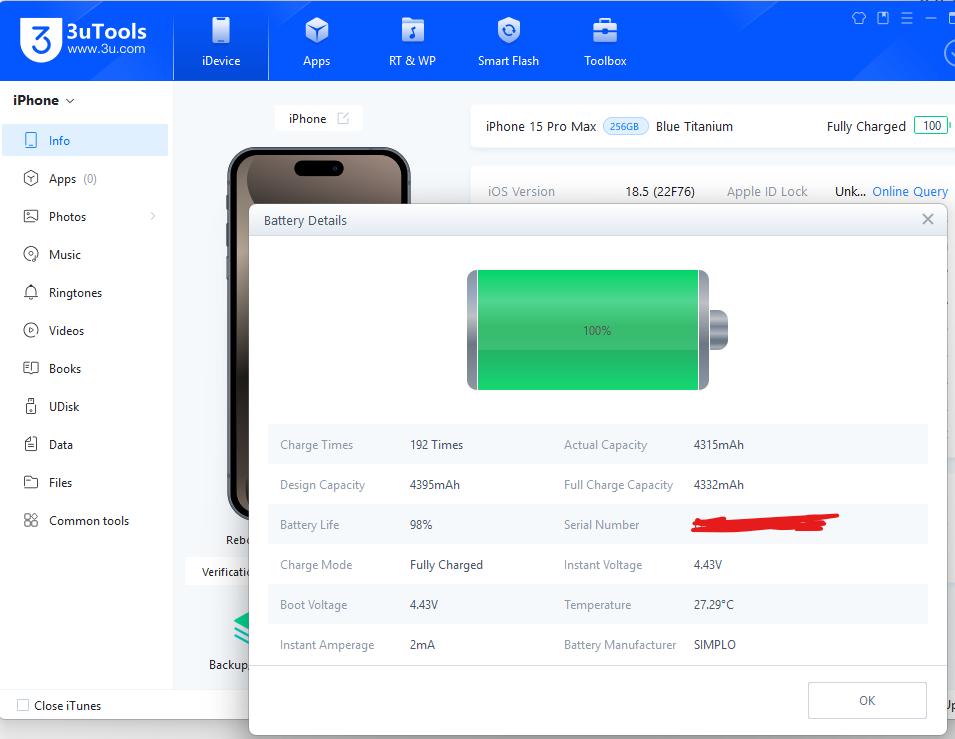
Task: Click the Instant Voltage 4.43V value
Action: point(708,565)
